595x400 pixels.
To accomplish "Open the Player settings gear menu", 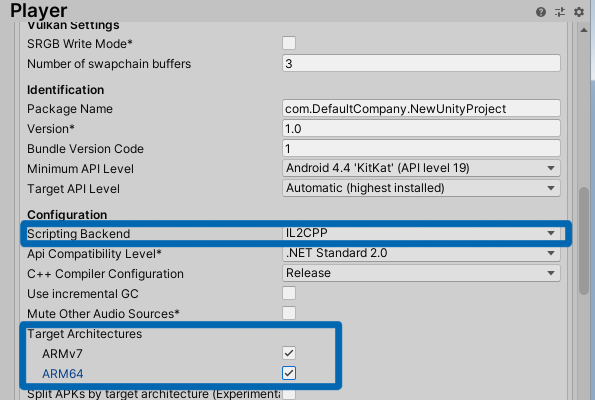I will 579,12.
